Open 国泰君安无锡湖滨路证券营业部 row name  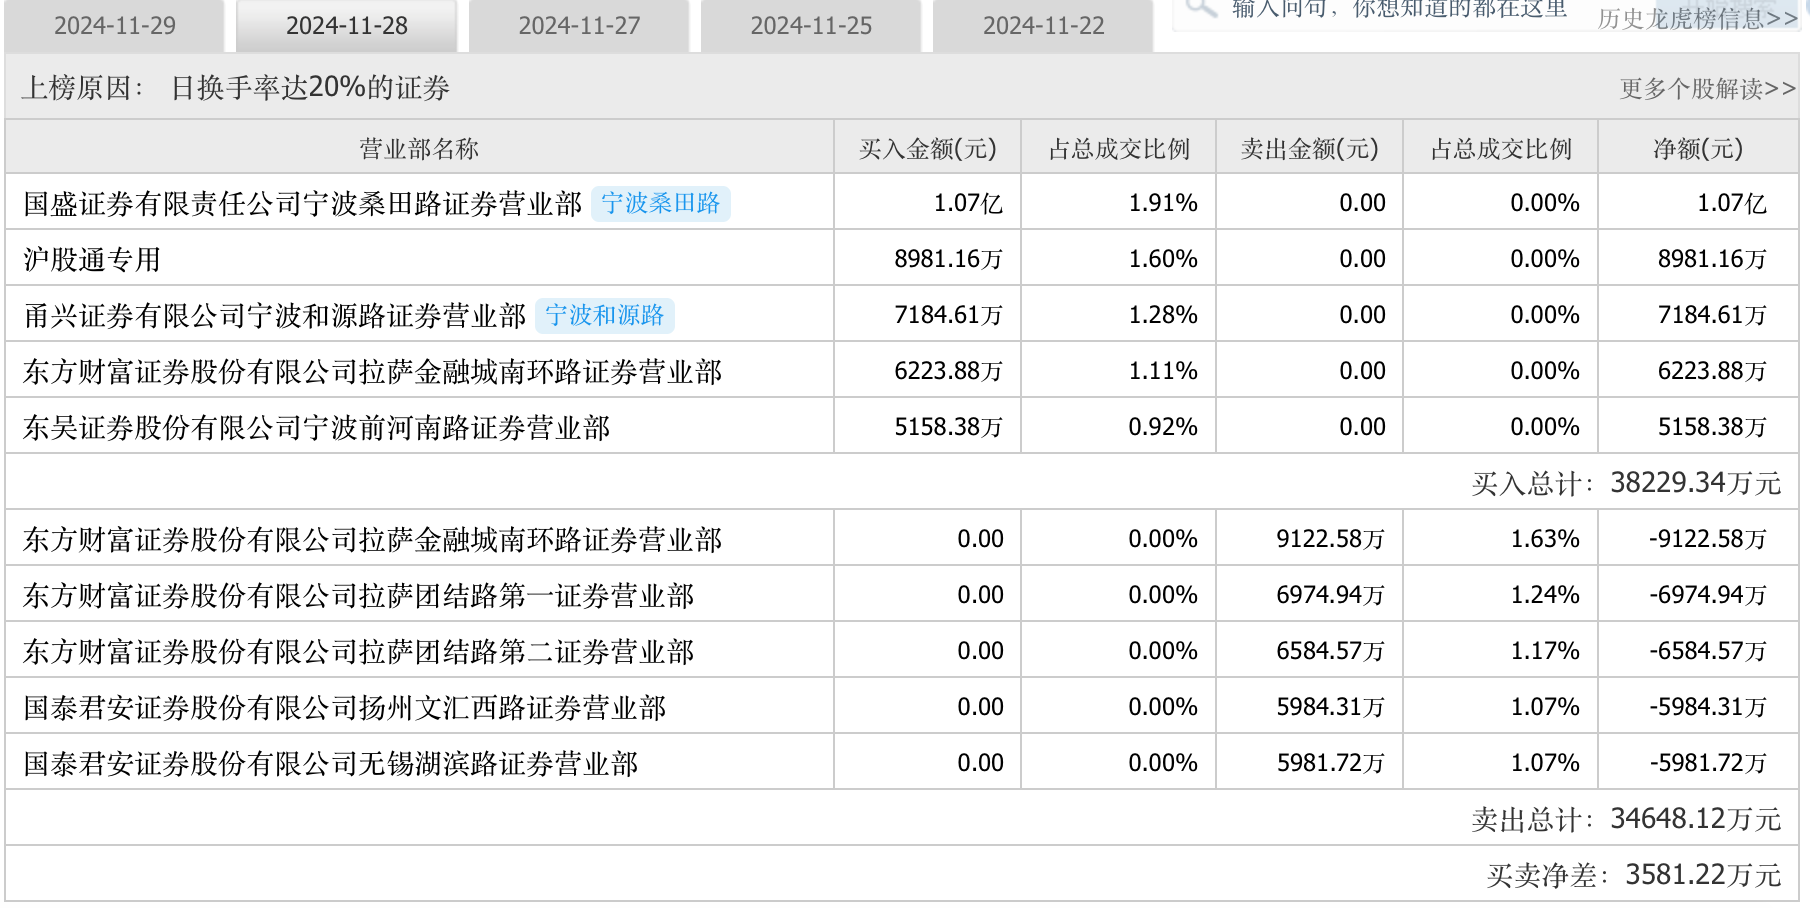click(331, 764)
